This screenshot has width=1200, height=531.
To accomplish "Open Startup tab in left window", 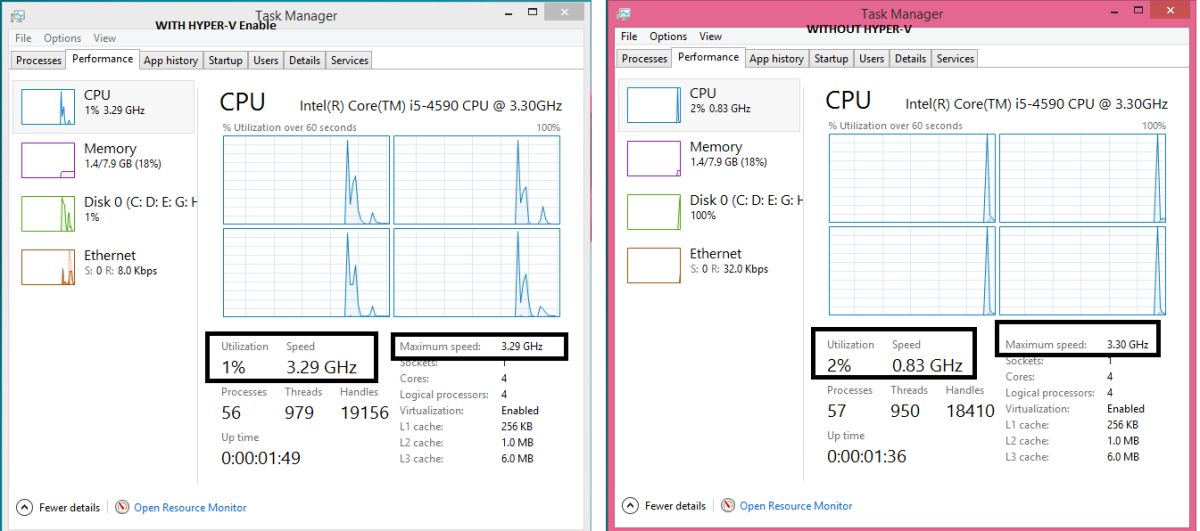I will click(x=225, y=60).
